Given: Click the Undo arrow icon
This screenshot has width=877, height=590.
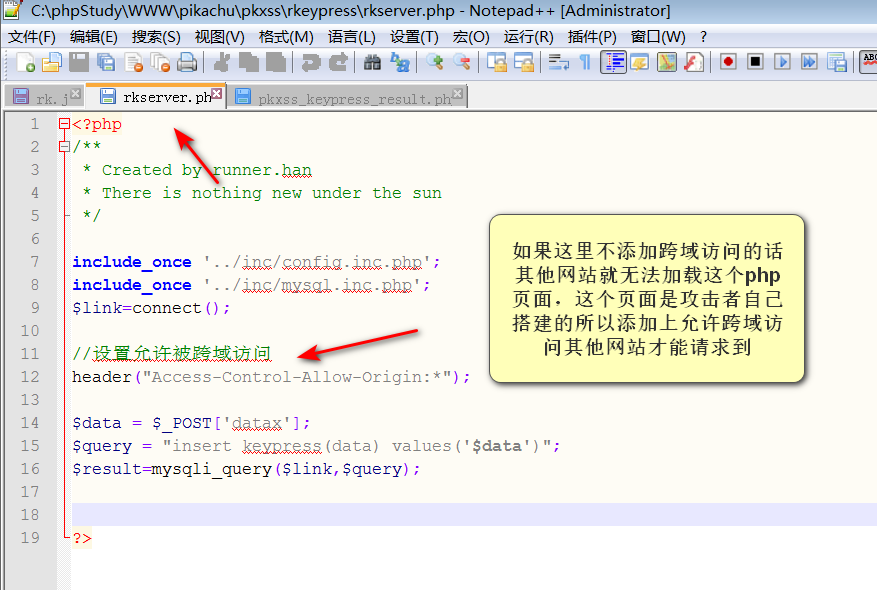Looking at the screenshot, I should pos(311,62).
